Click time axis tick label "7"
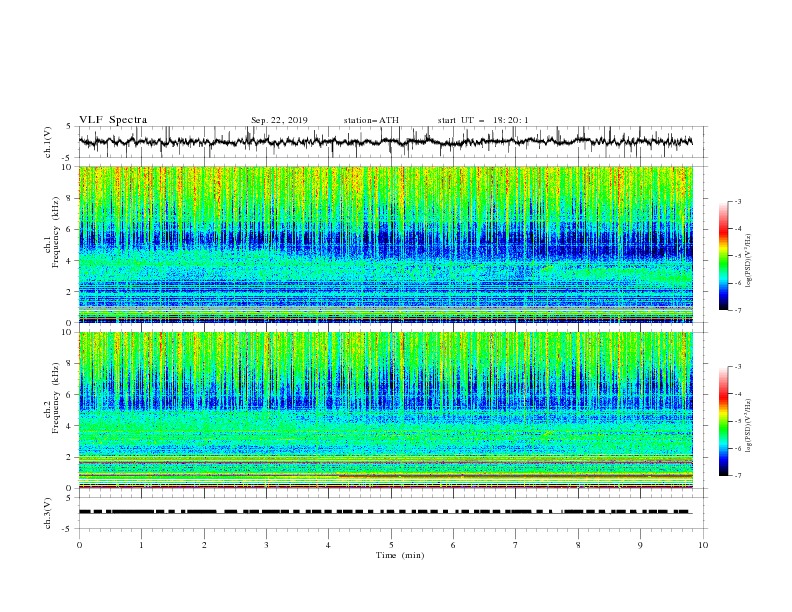 [x=516, y=545]
